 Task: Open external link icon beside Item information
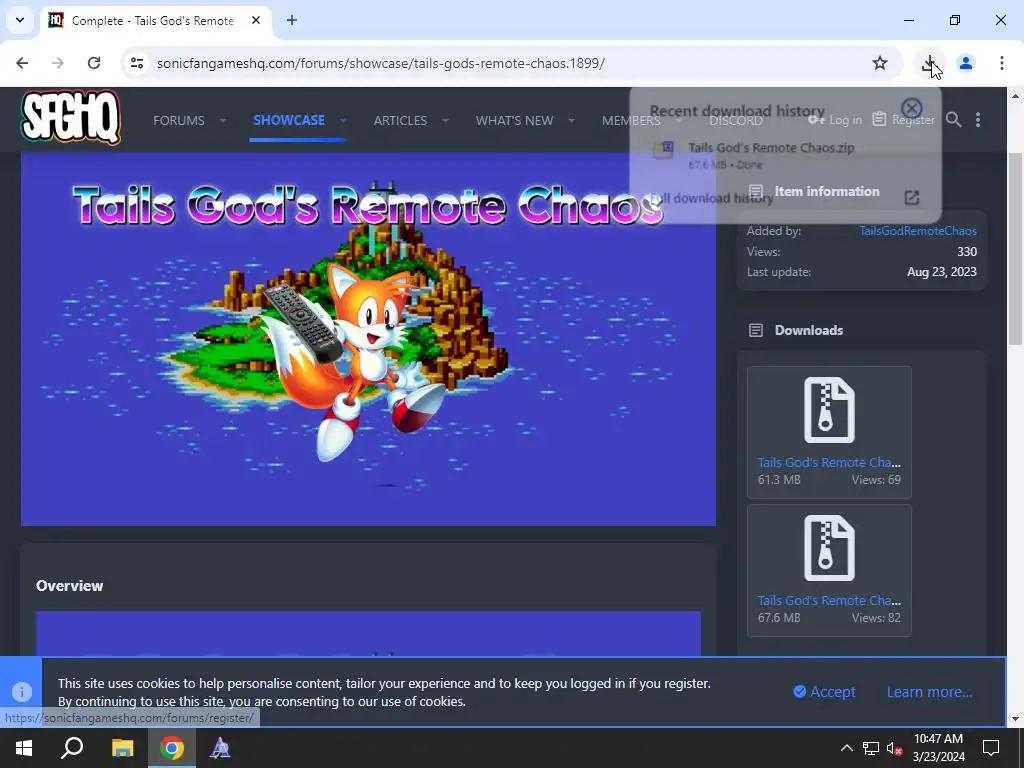point(912,197)
